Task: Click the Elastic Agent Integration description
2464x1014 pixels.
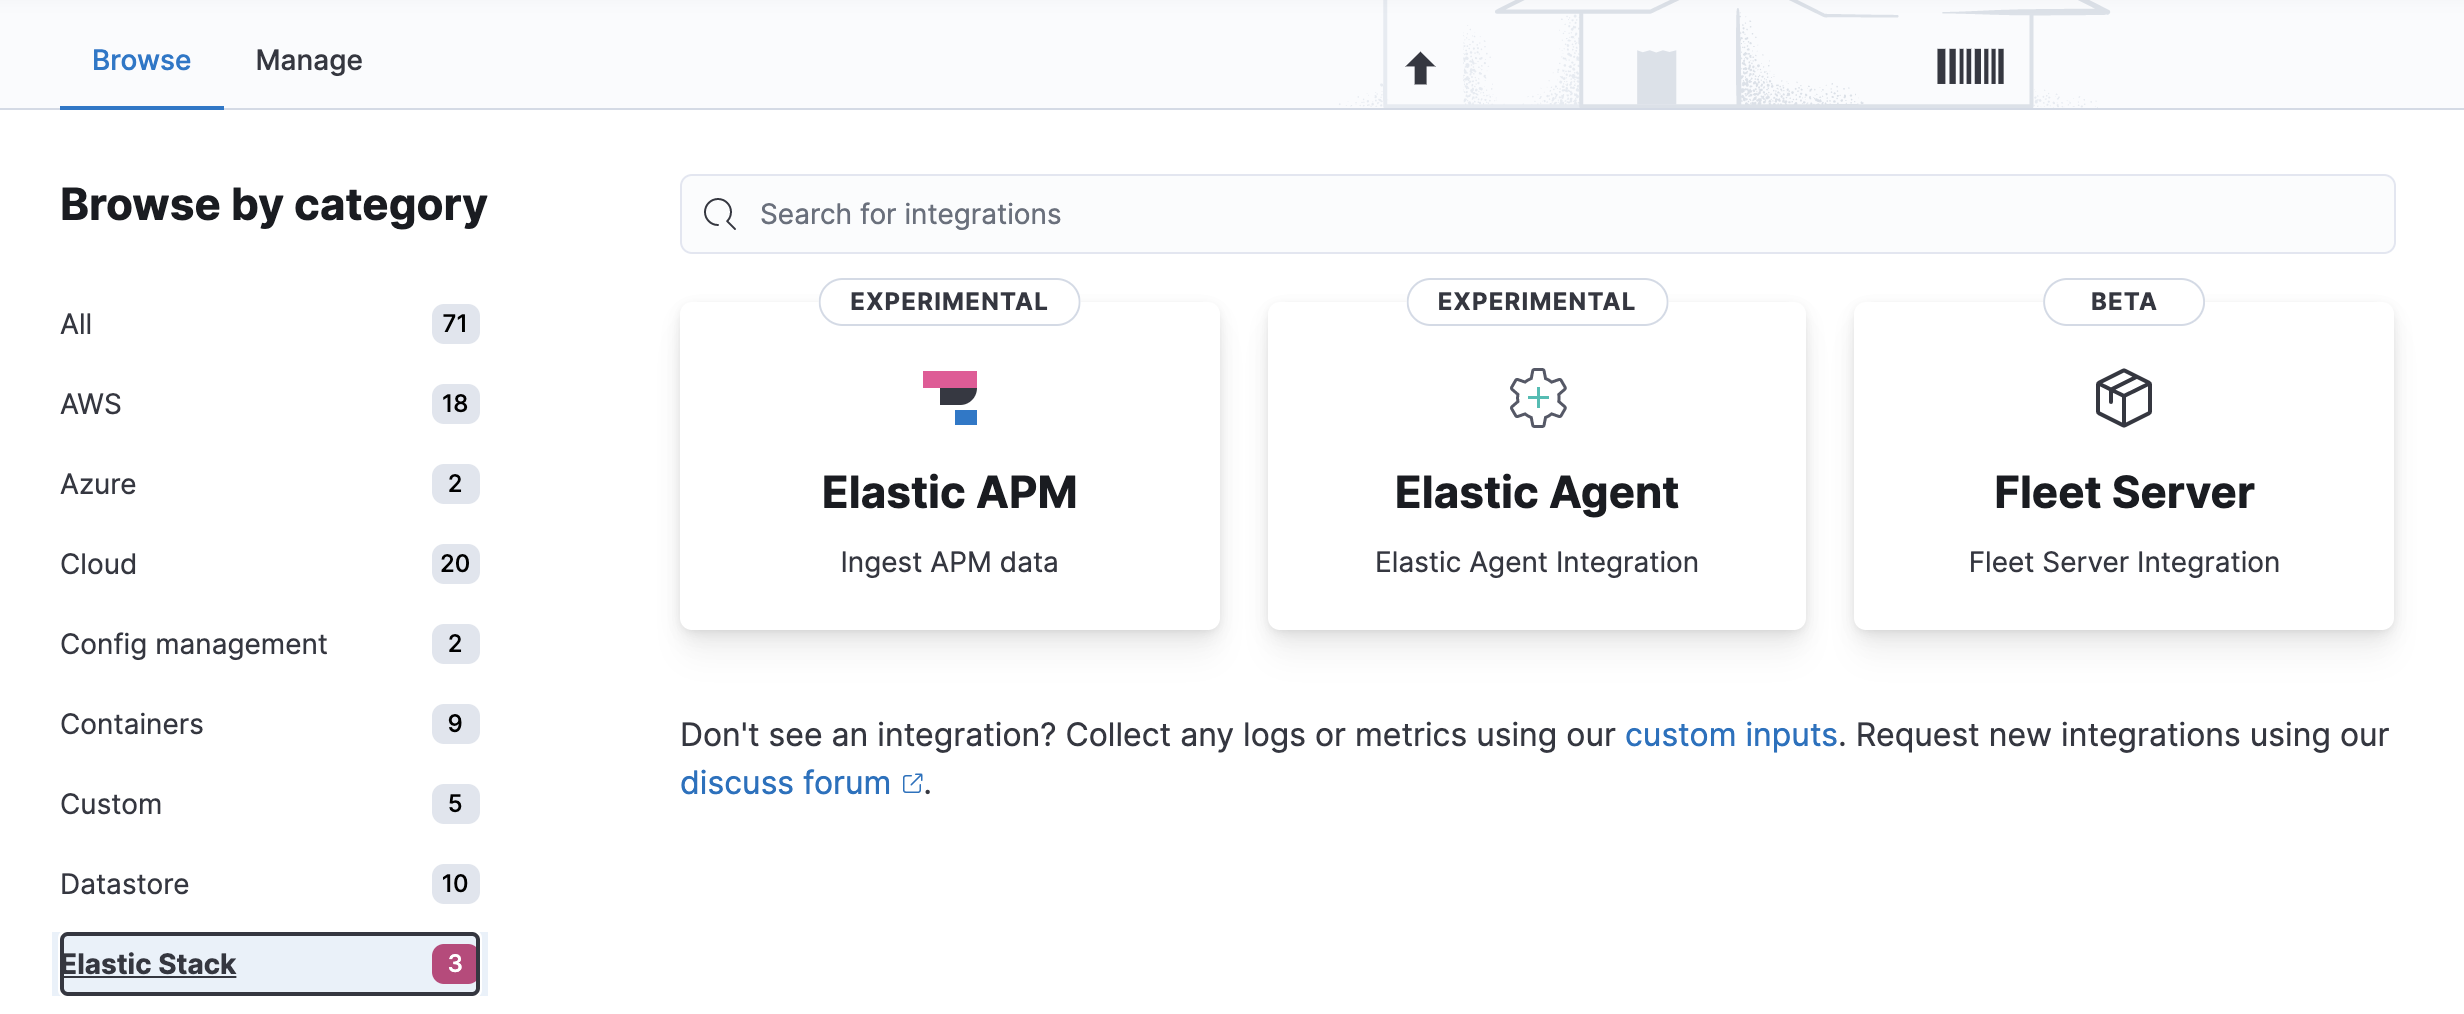Action: [x=1537, y=562]
